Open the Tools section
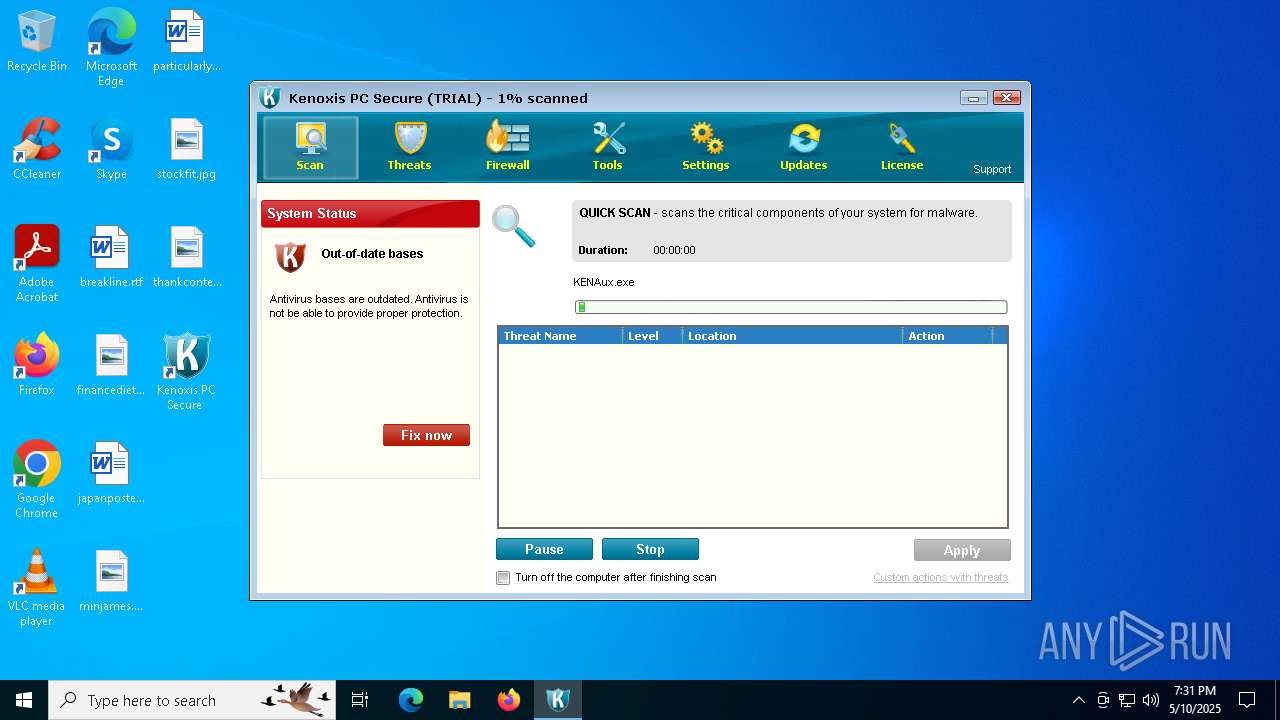This screenshot has width=1280, height=720. (607, 147)
